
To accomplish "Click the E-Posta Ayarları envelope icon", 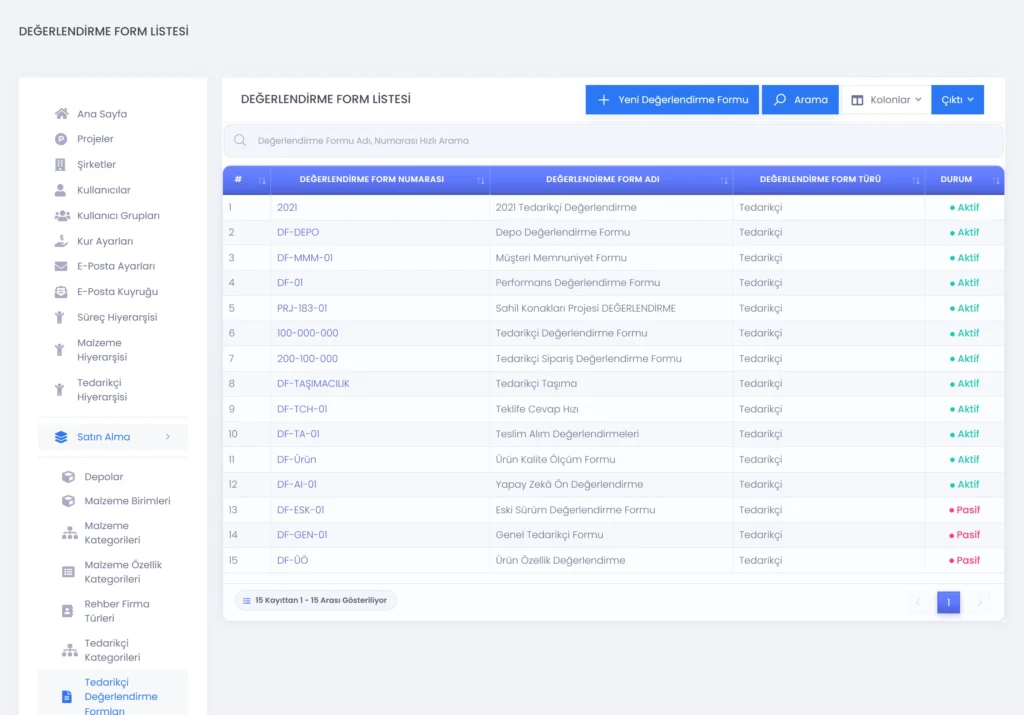I will point(61,266).
